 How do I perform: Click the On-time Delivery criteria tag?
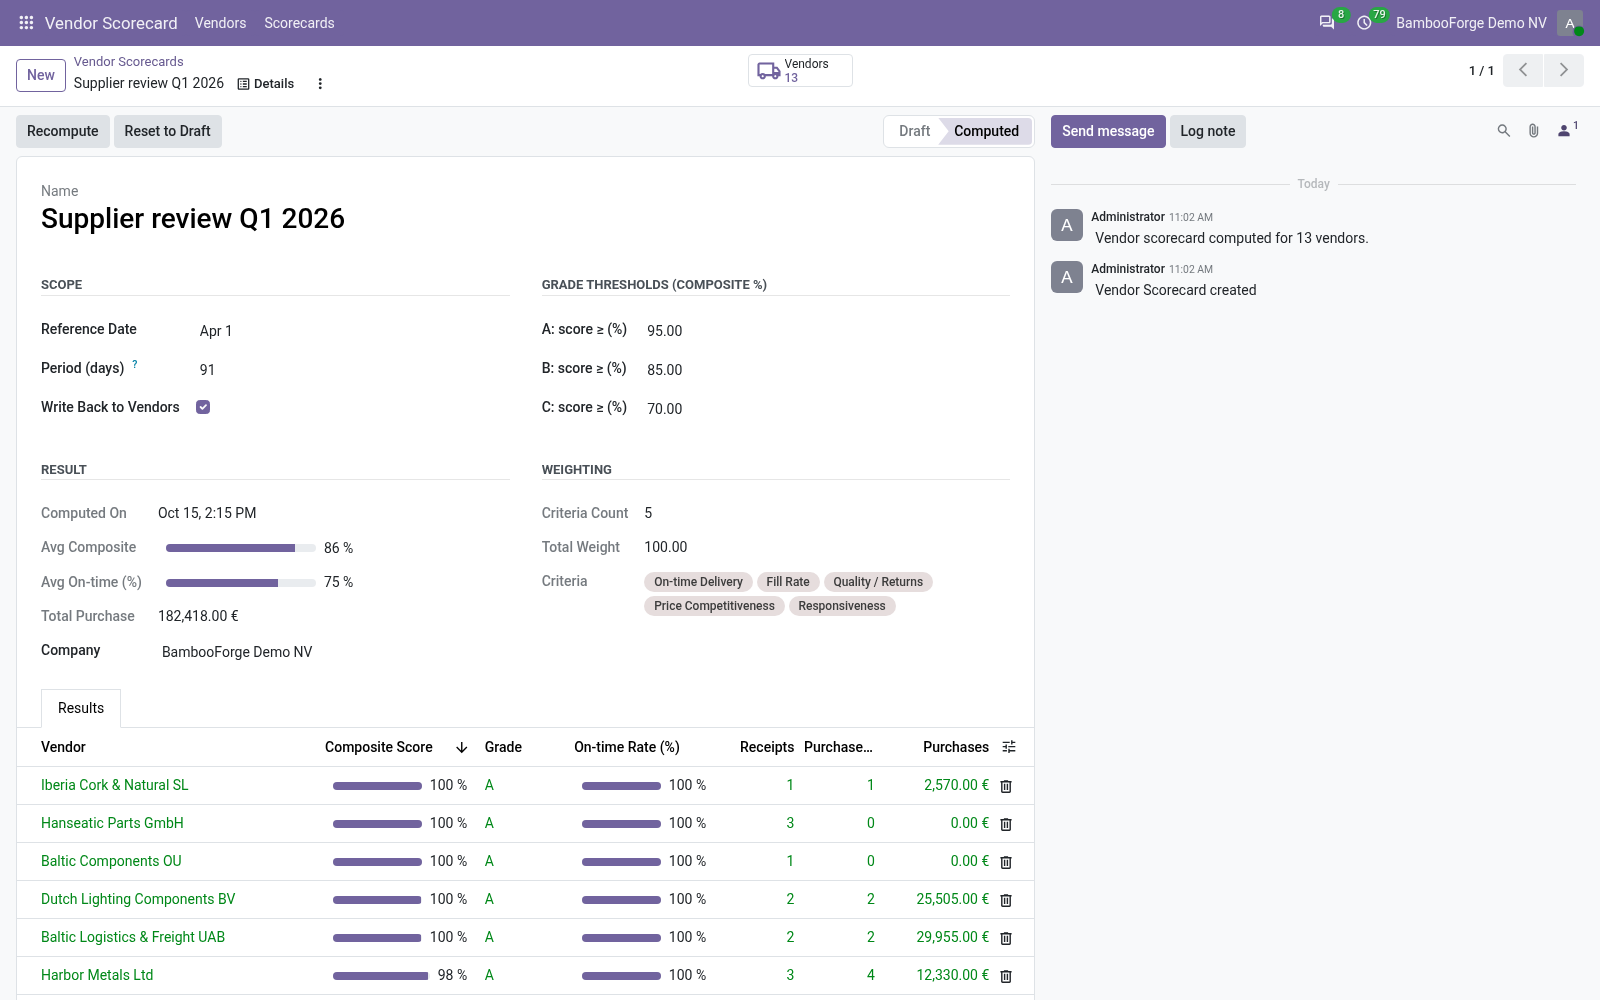(x=698, y=582)
